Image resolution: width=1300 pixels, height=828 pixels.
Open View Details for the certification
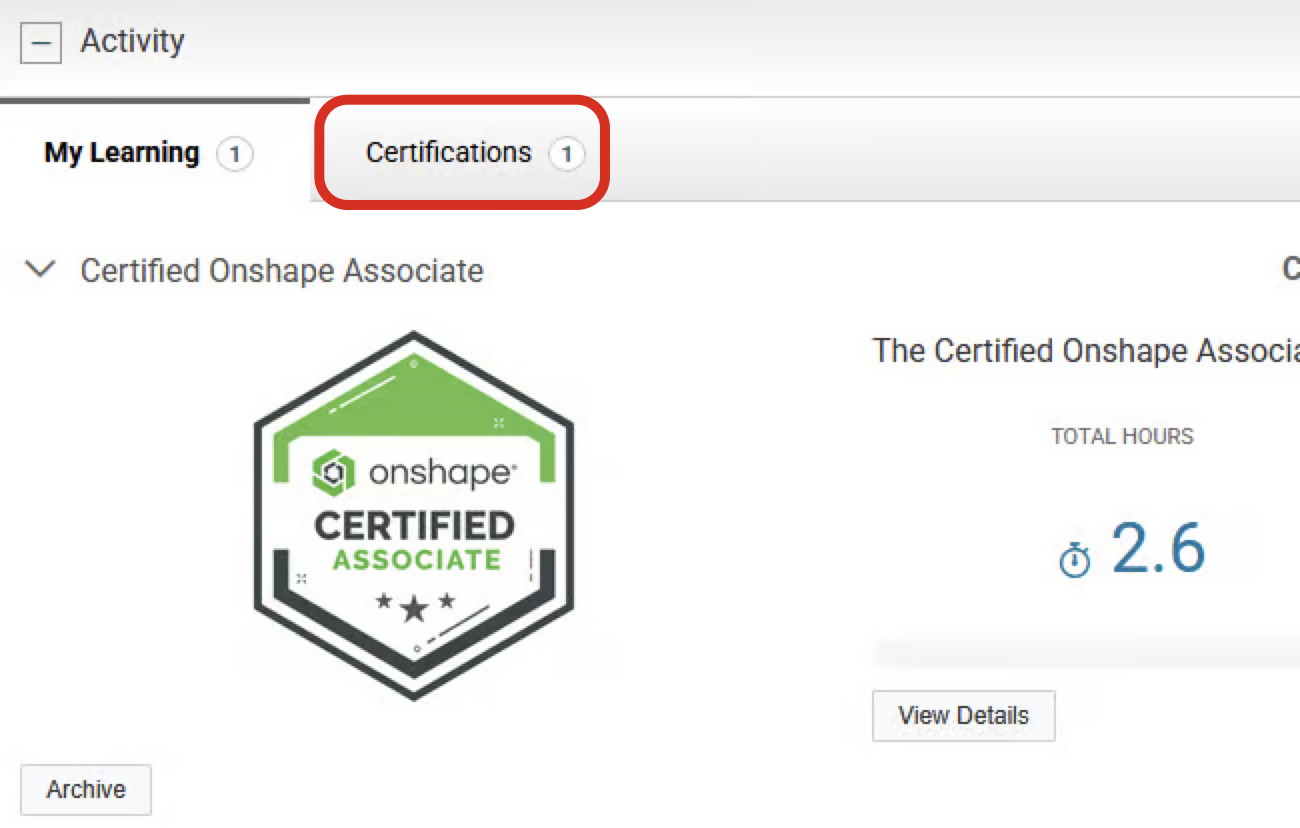tap(964, 716)
